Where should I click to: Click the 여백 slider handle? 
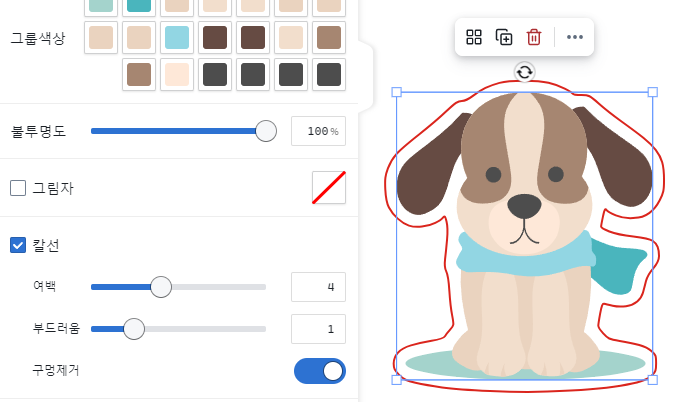click(x=161, y=287)
